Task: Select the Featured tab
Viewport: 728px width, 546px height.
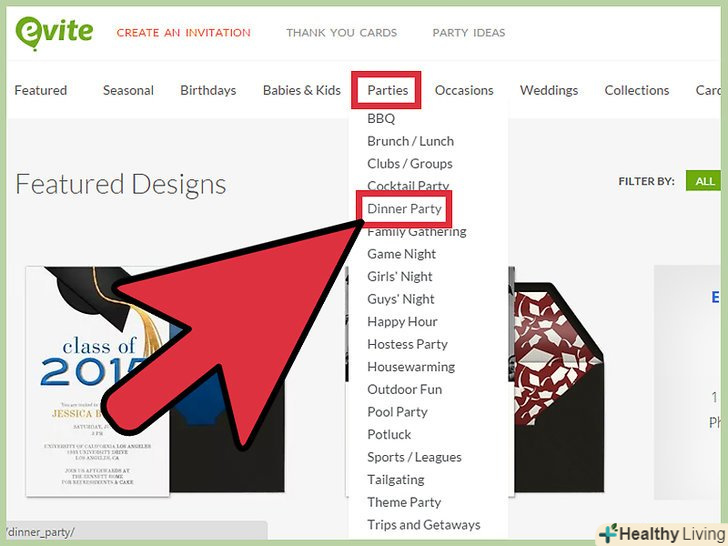Action: tap(41, 90)
